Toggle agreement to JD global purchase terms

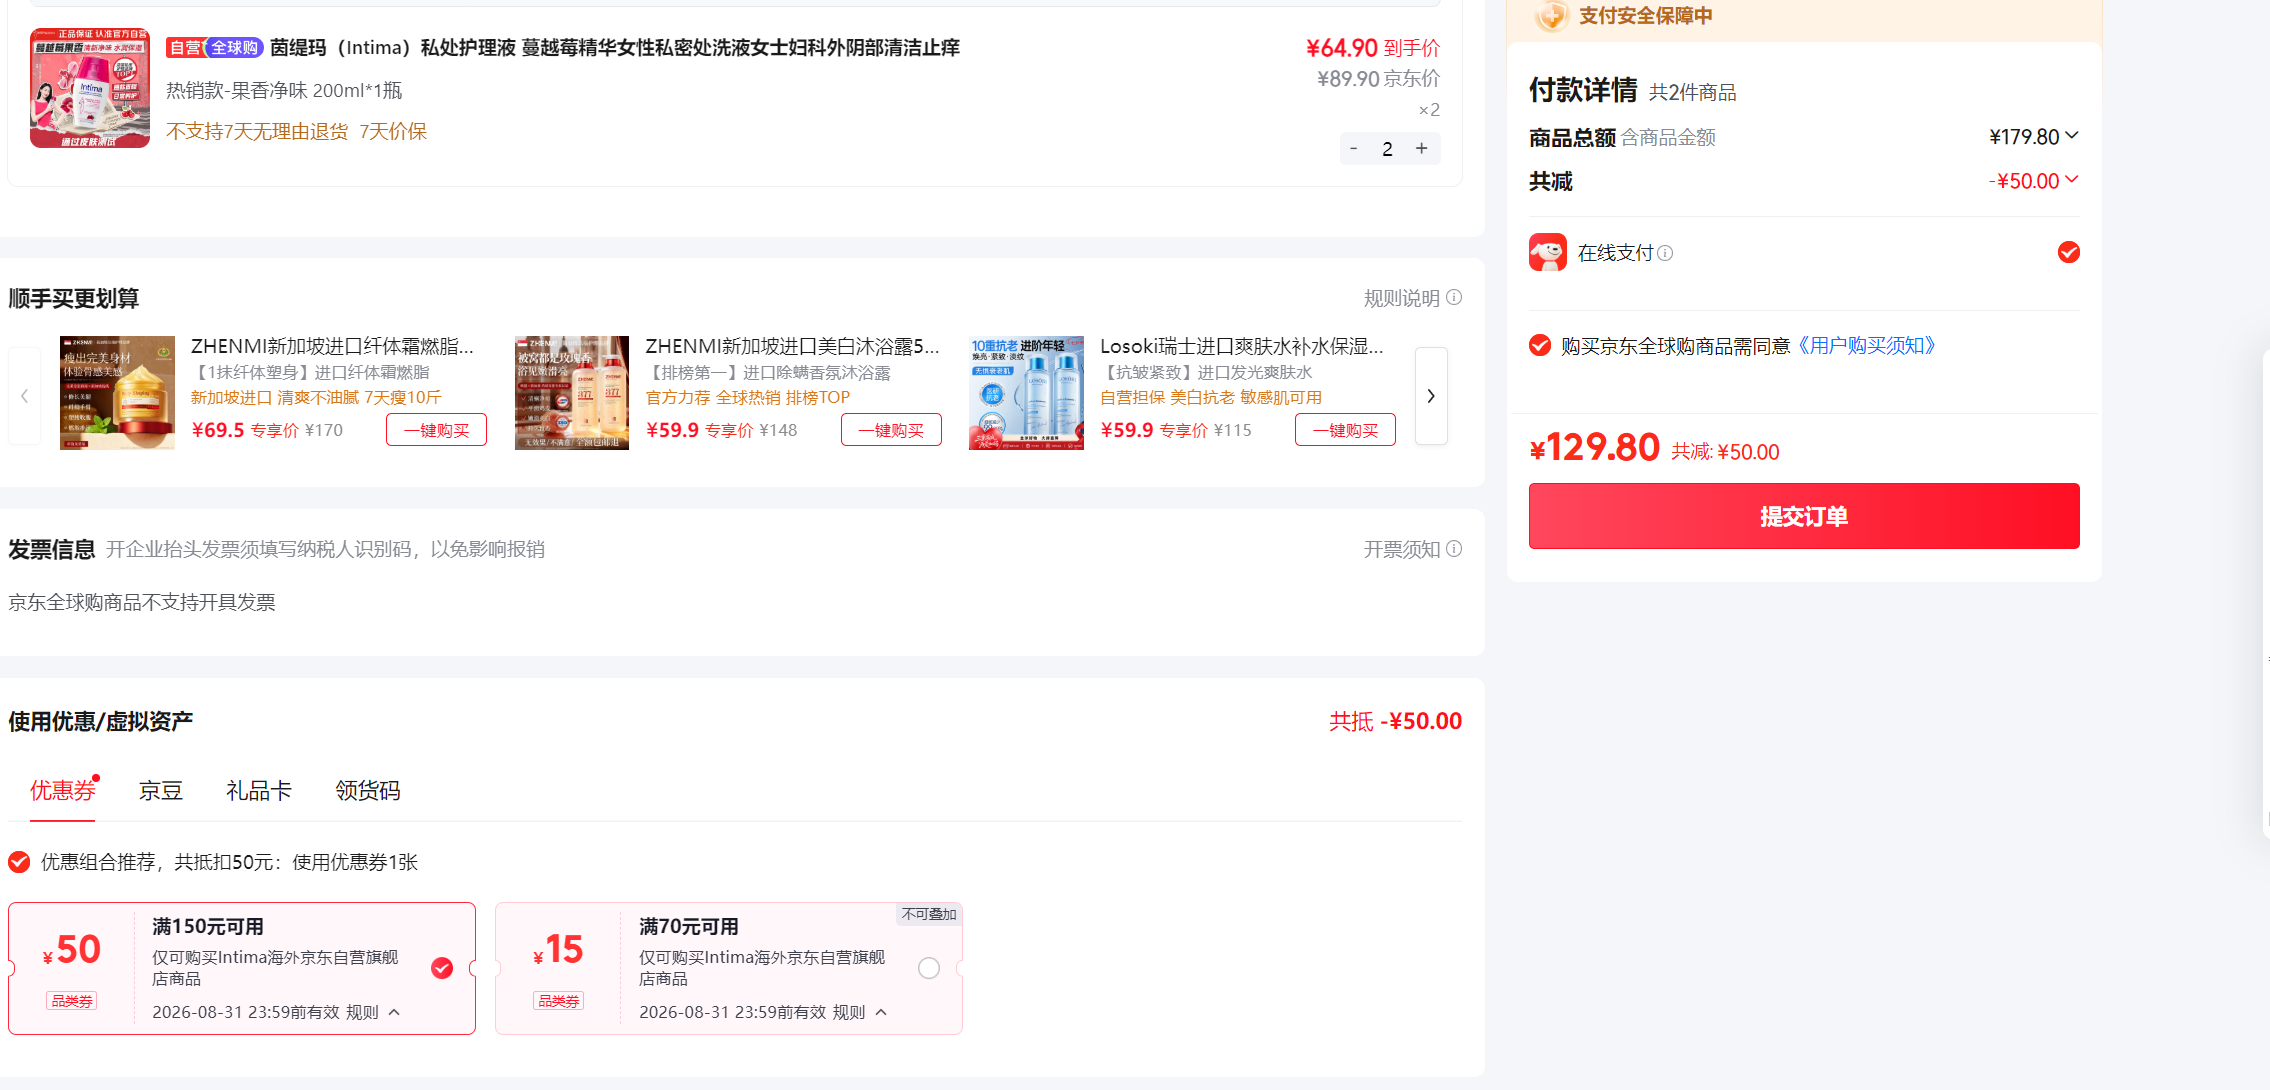[x=1540, y=345]
